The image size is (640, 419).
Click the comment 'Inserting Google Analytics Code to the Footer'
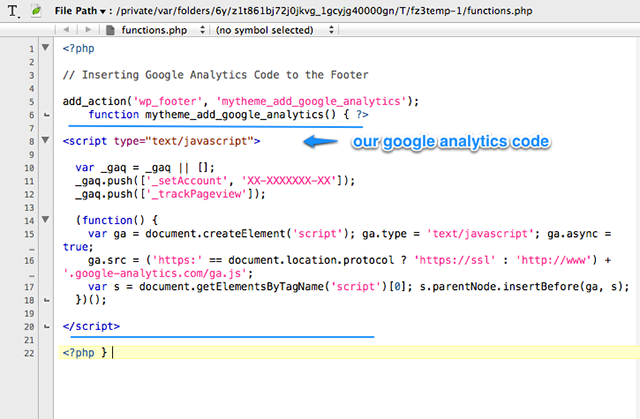pos(225,75)
